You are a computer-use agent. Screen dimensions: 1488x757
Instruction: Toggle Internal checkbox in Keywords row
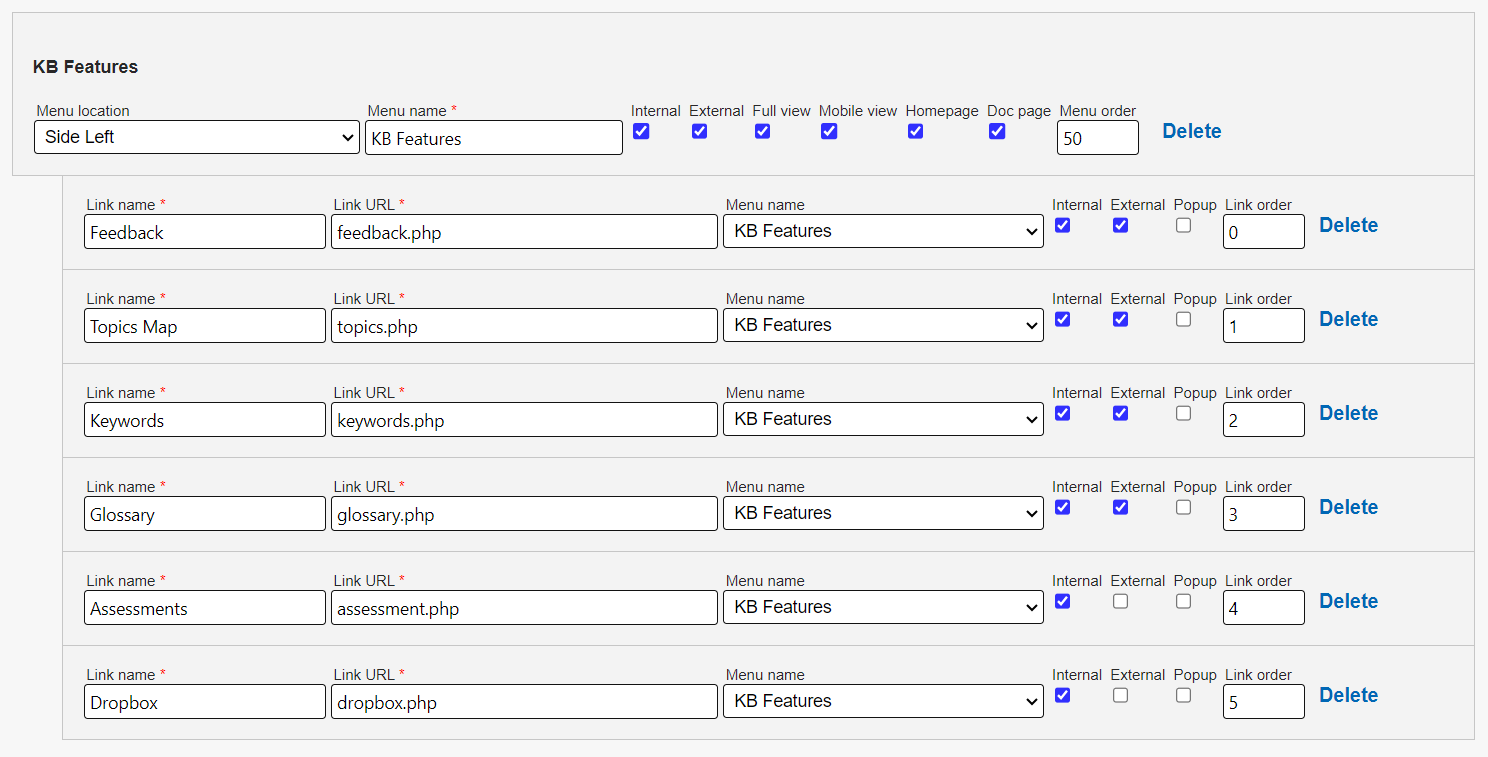[x=1062, y=413]
